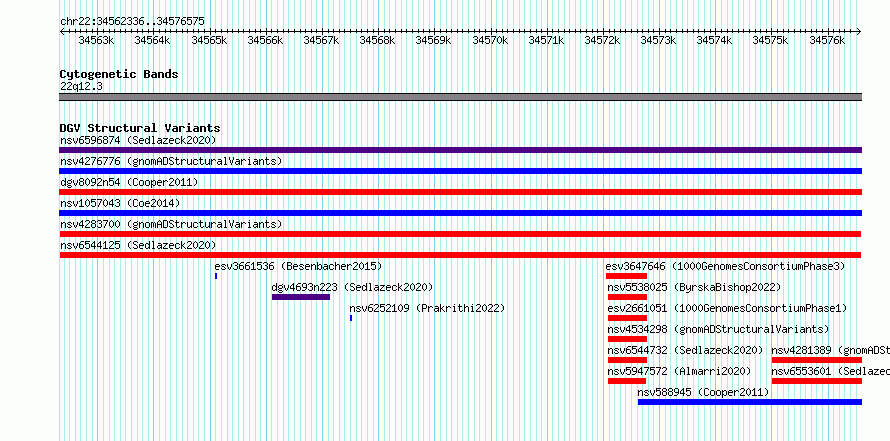The image size is (890, 441).
Task: Select the red nsv4283700 variant bar
Action: pos(460,234)
